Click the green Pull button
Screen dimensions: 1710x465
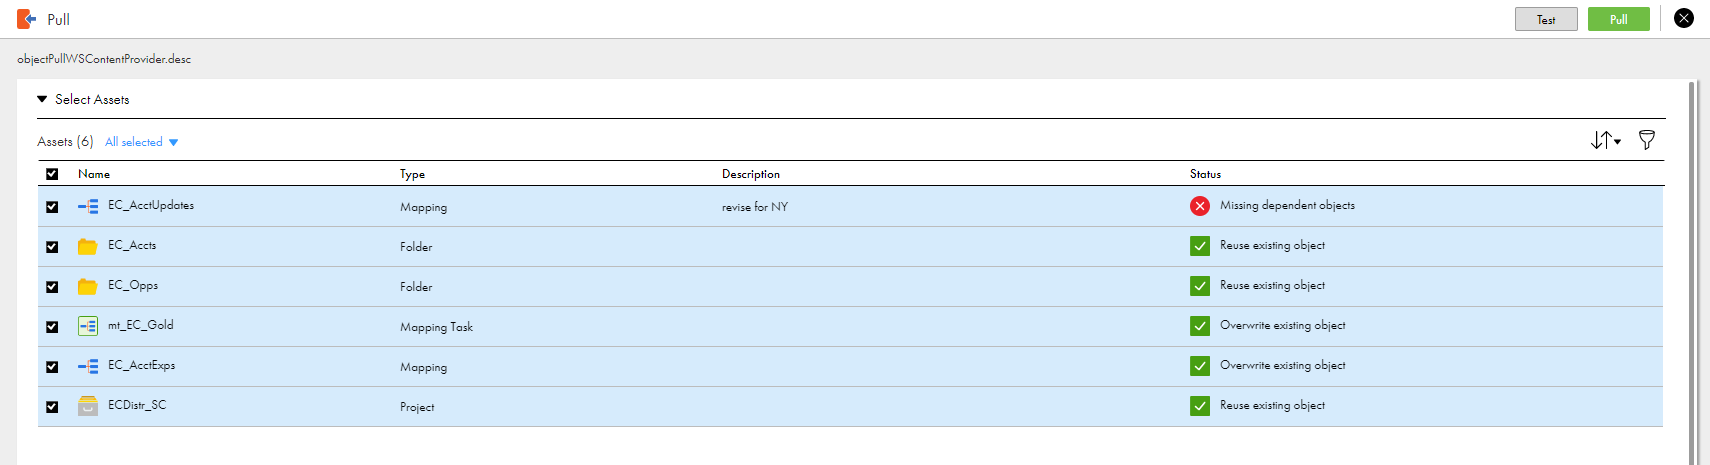pos(1618,19)
